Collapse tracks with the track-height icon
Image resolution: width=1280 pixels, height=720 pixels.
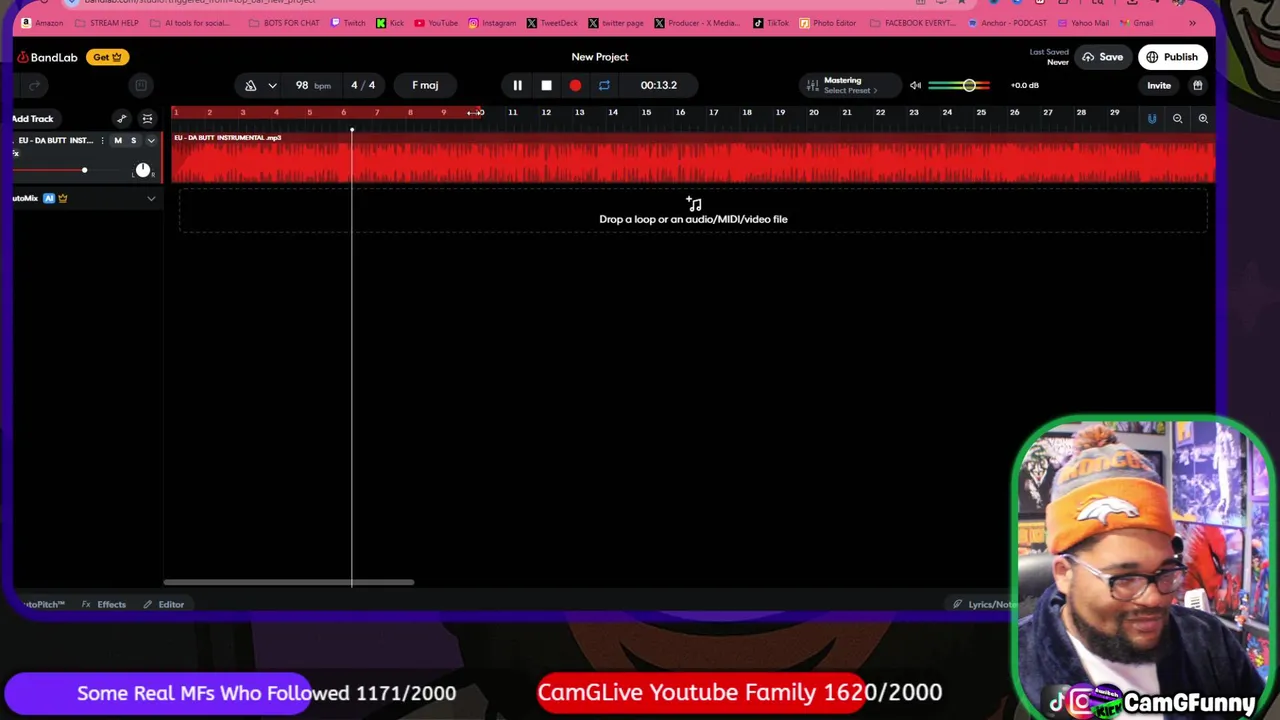pos(147,119)
